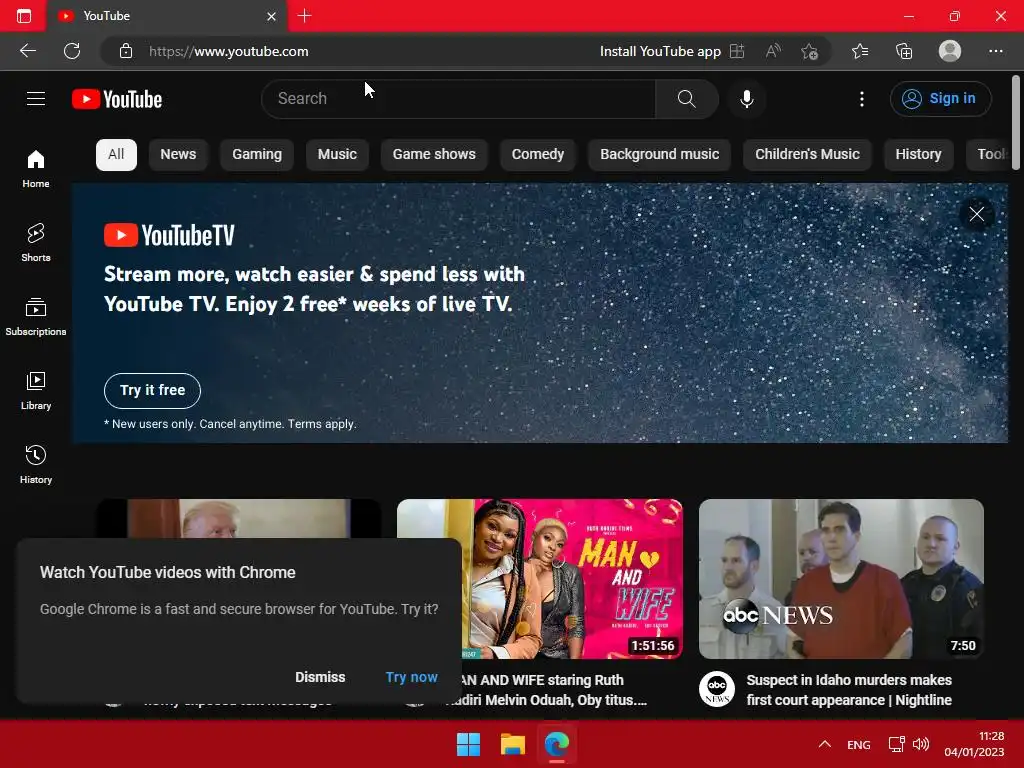Select the Gaming filter chip
The width and height of the screenshot is (1024, 768).
click(257, 154)
